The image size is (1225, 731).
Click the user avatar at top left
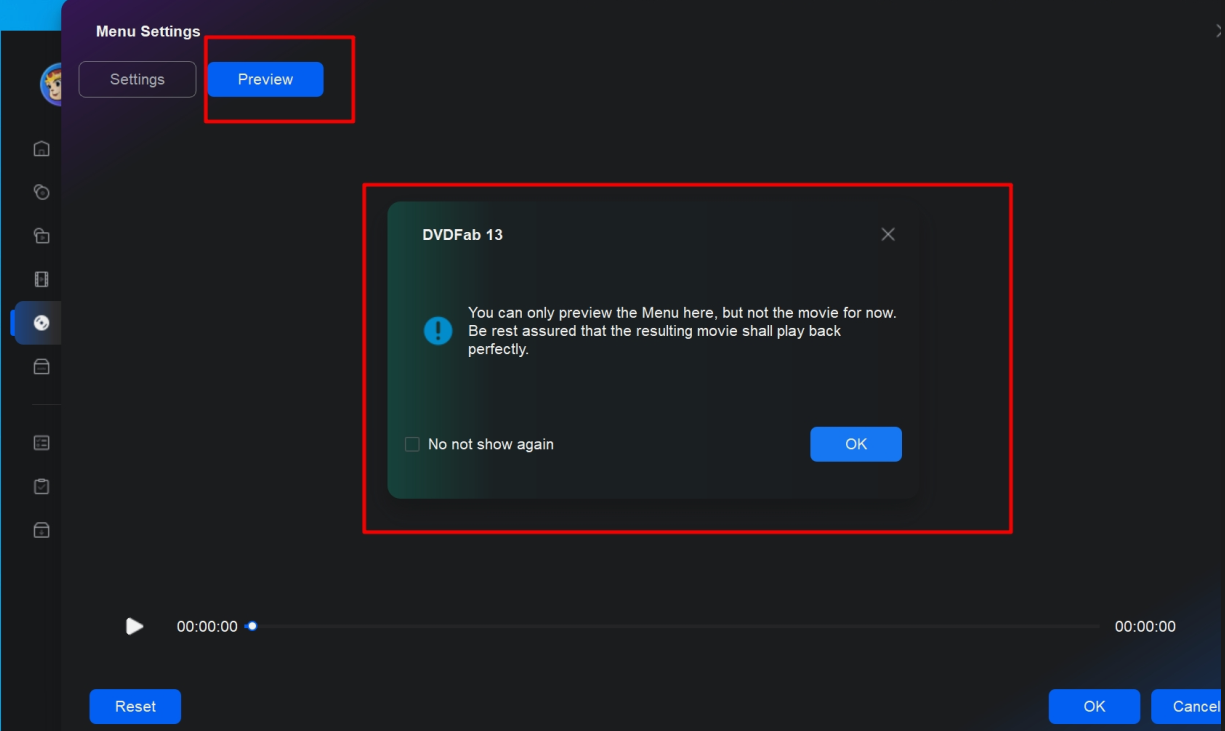click(50, 85)
